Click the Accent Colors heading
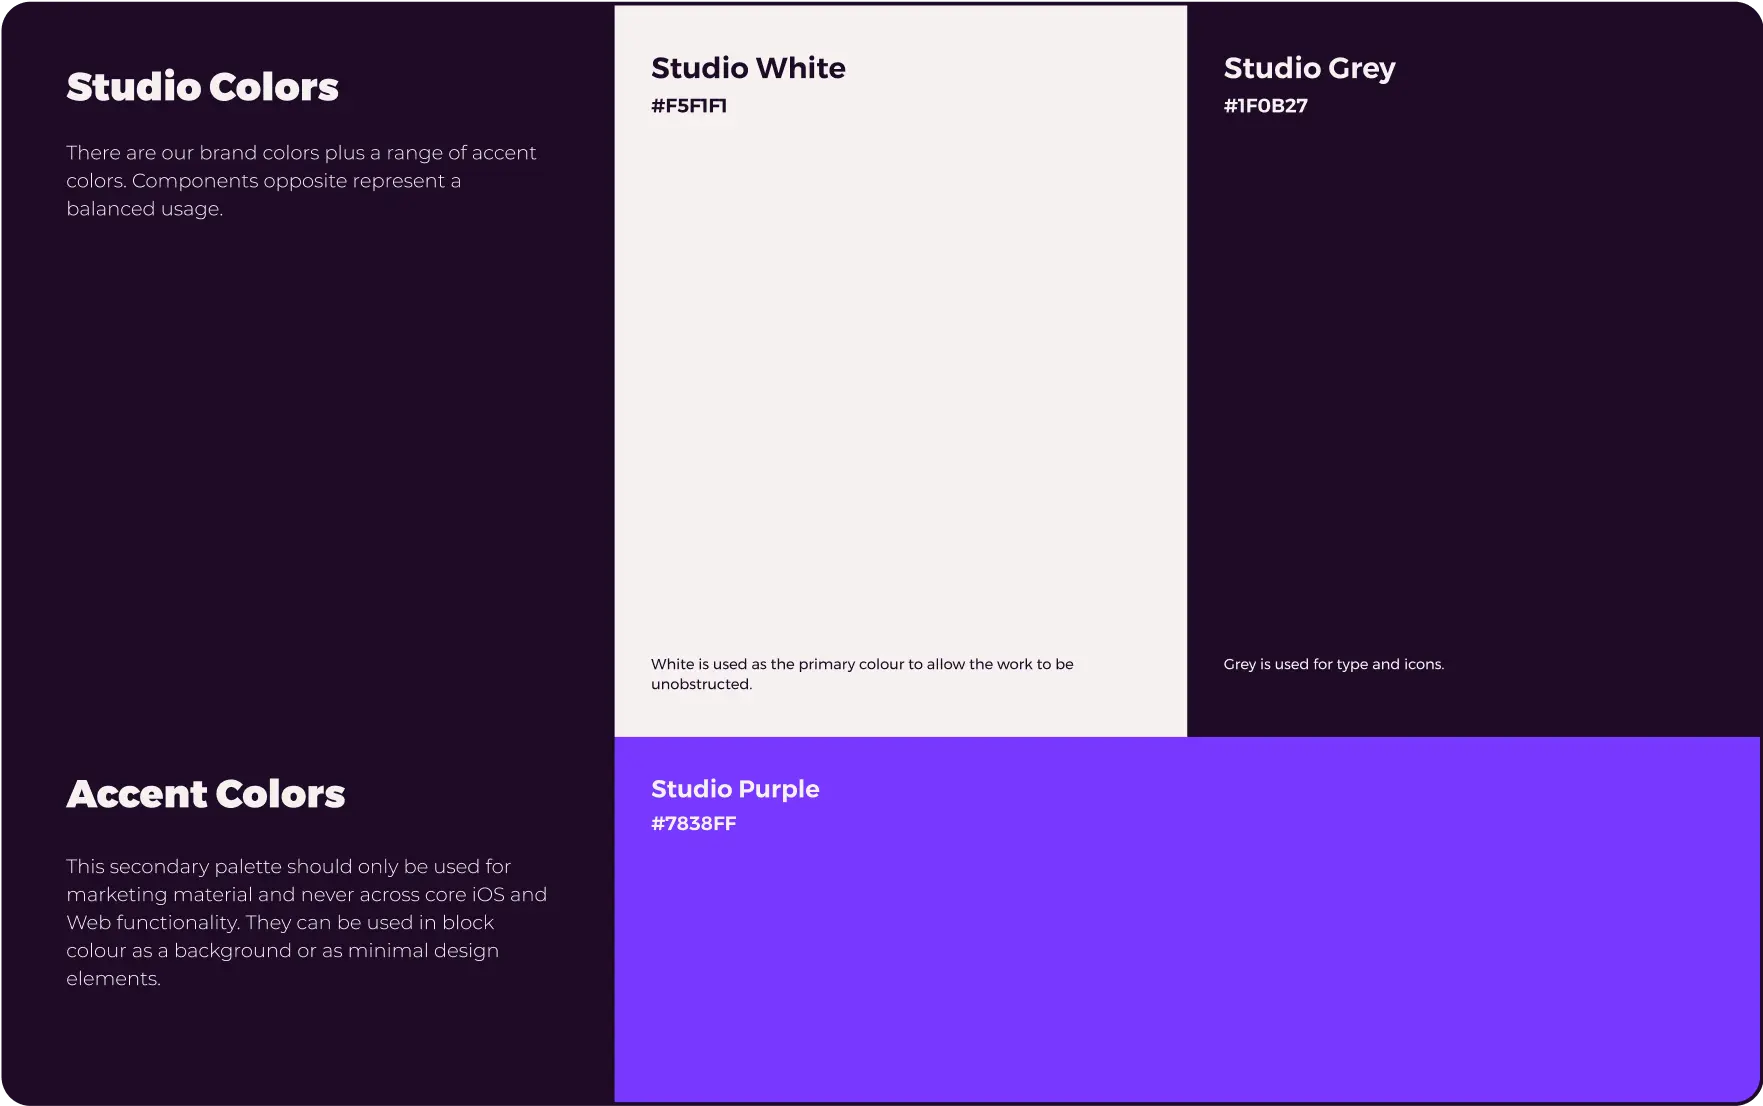Screen dimensions: 1763x1106 (x=206, y=793)
